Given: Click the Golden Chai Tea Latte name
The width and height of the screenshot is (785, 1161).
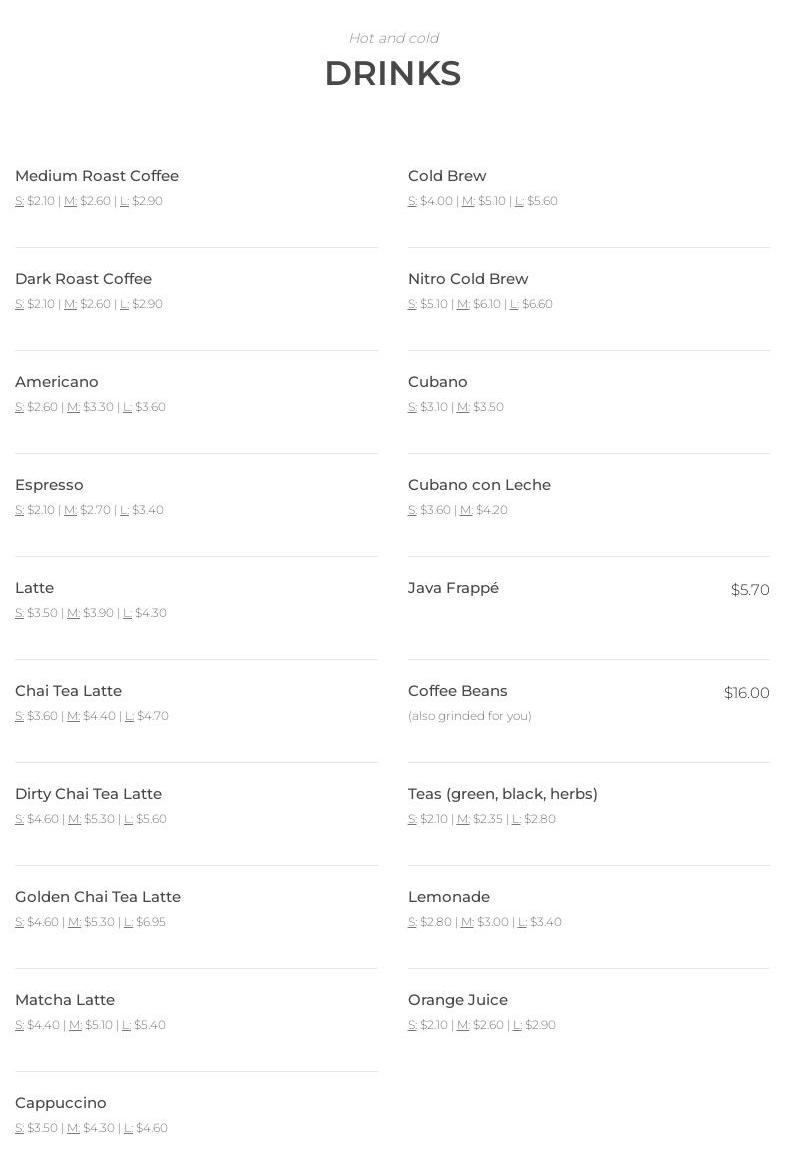Looking at the screenshot, I should (x=98, y=897).
